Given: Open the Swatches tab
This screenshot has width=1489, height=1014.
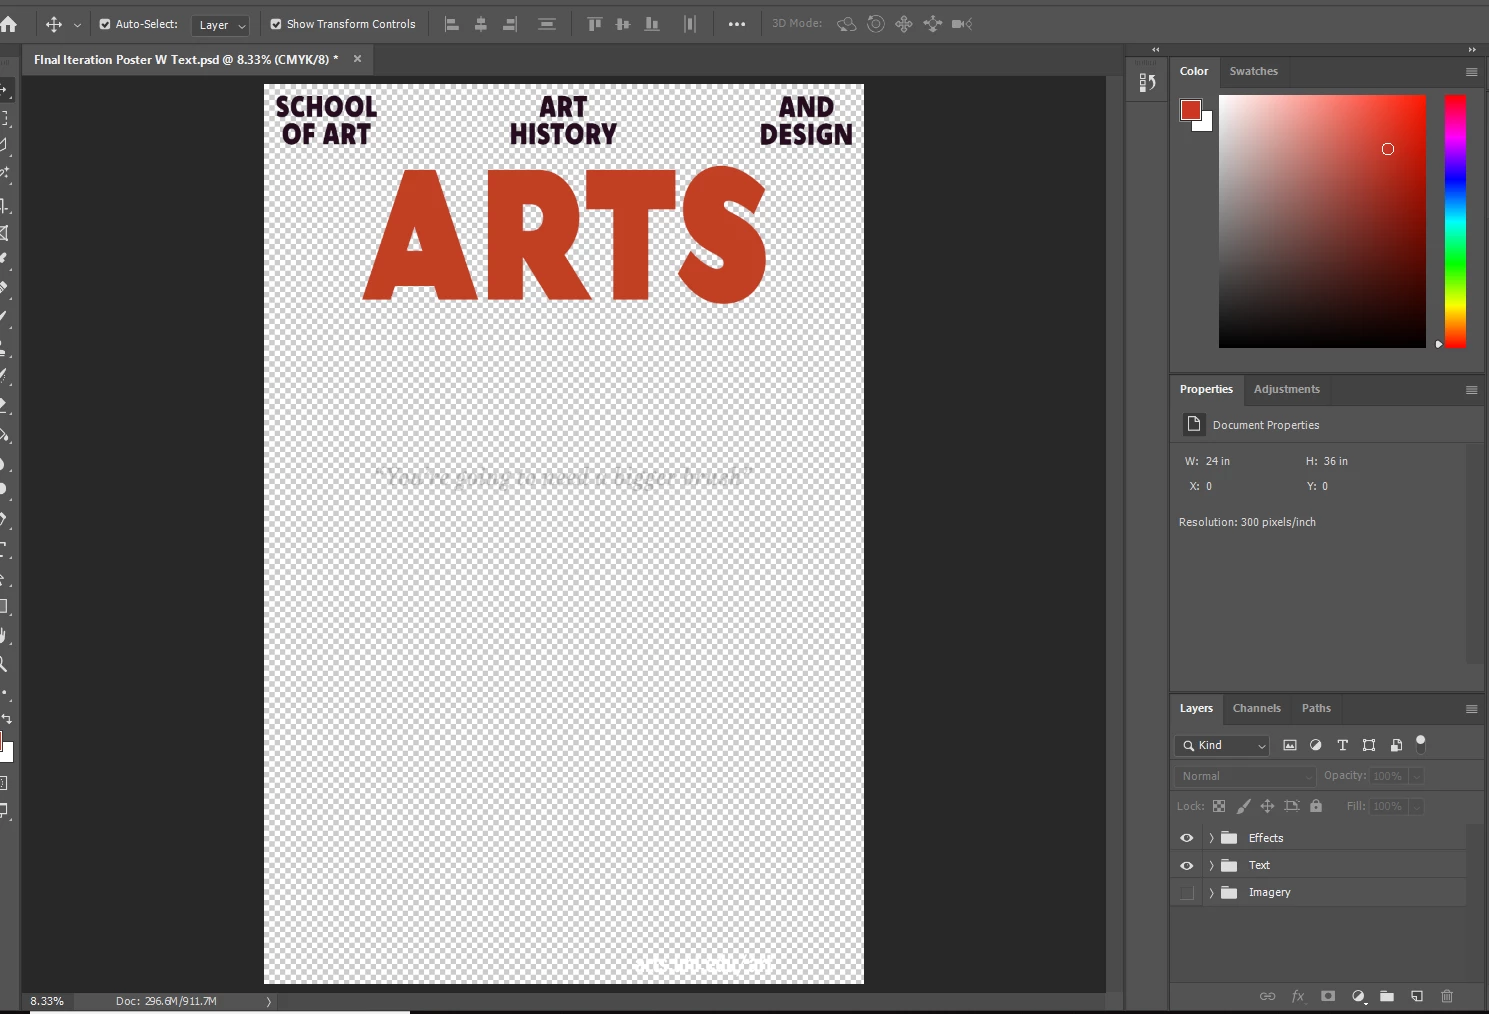Looking at the screenshot, I should pos(1253,71).
